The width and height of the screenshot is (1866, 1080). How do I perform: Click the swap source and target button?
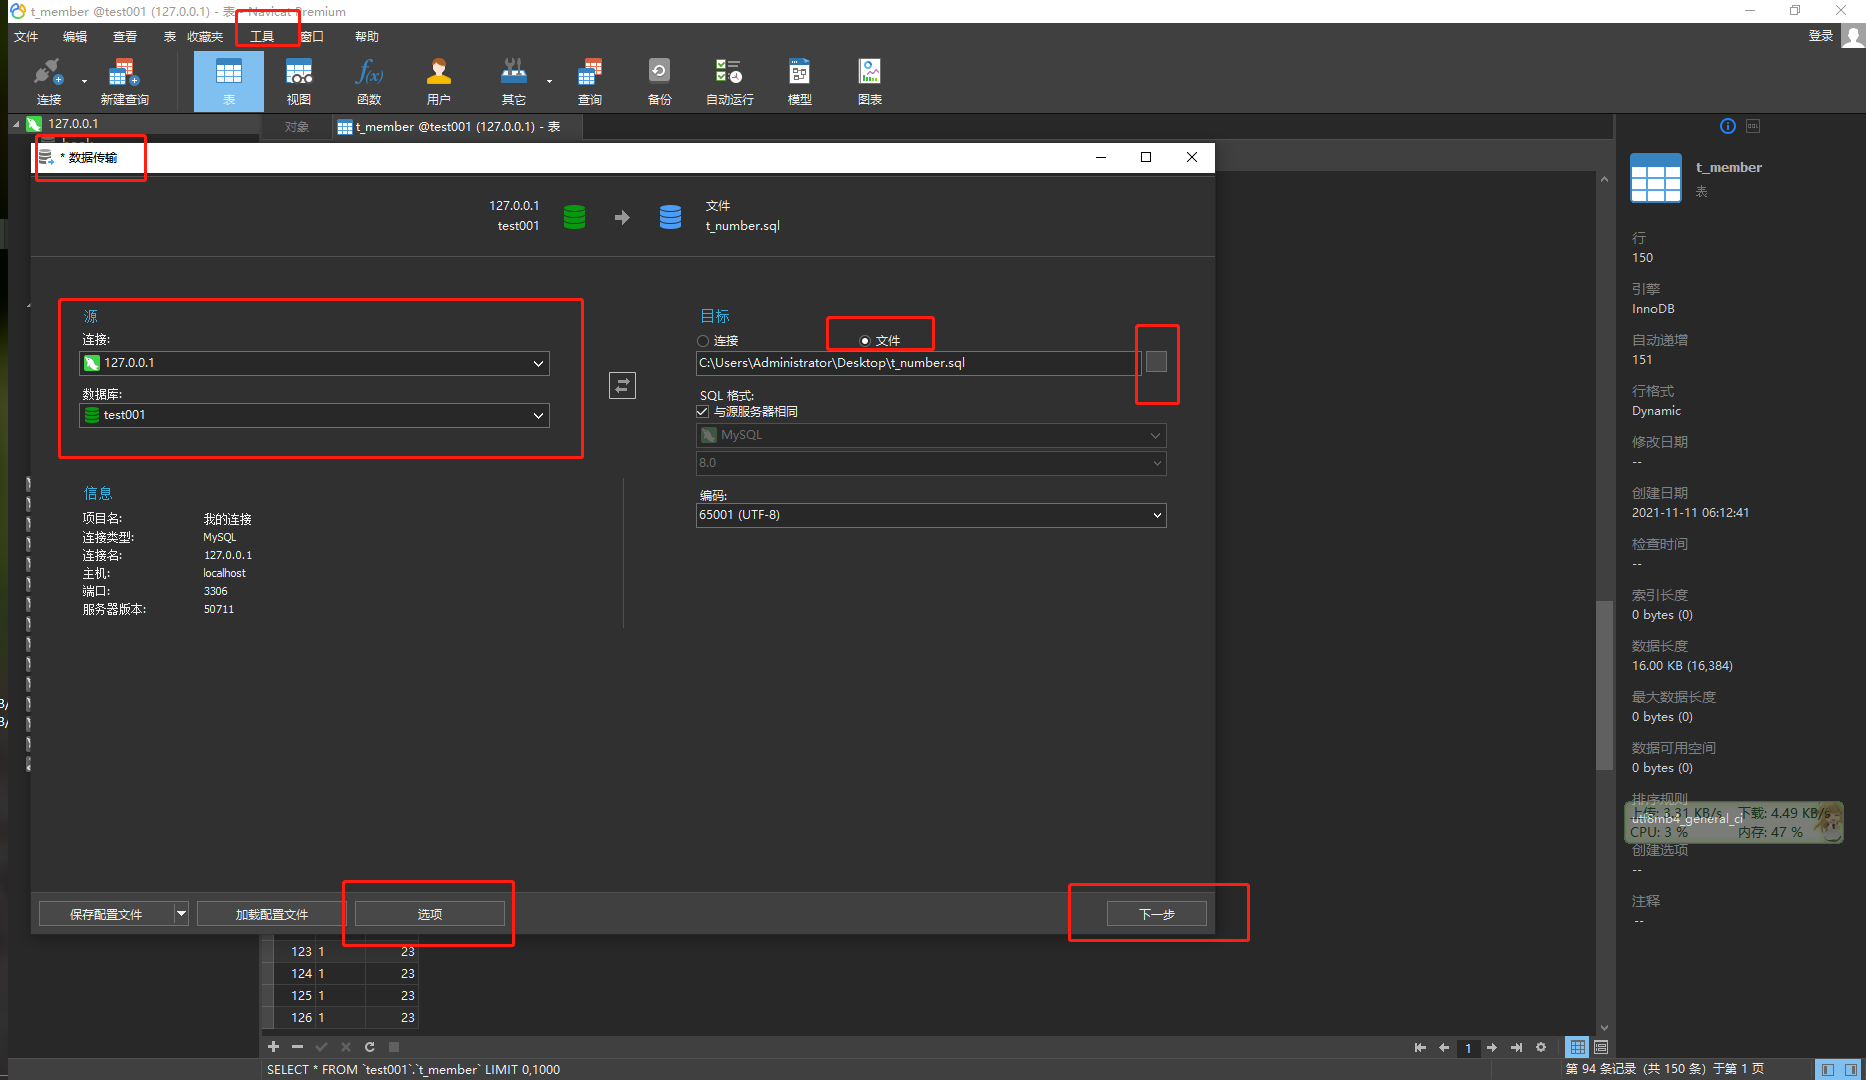tap(622, 385)
